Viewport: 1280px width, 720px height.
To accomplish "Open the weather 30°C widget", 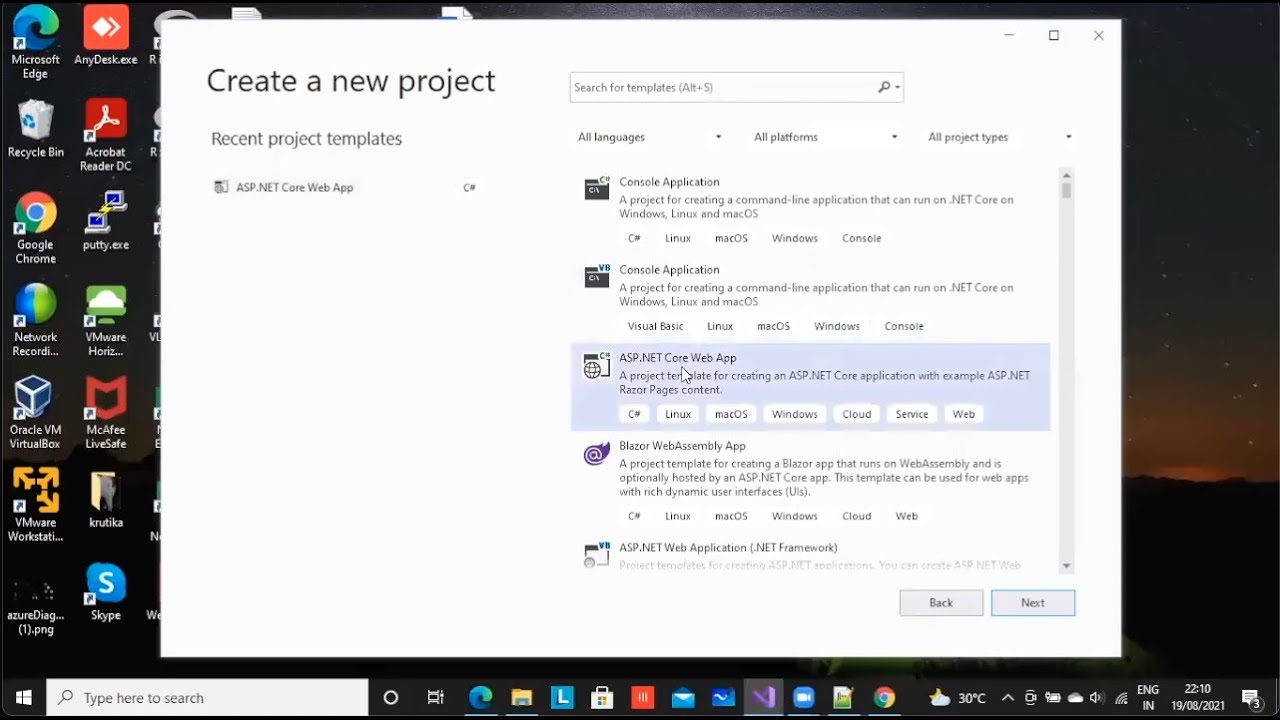I will tap(958, 698).
